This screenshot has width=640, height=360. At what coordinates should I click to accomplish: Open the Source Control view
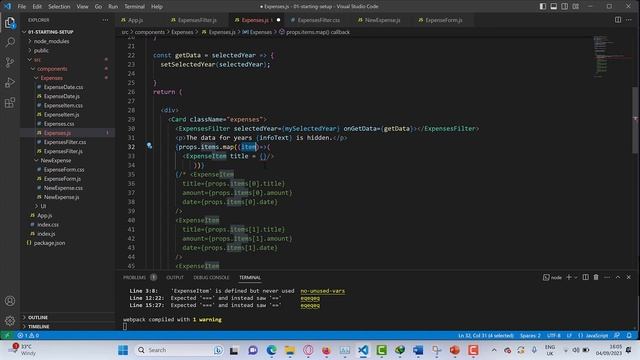[10, 62]
